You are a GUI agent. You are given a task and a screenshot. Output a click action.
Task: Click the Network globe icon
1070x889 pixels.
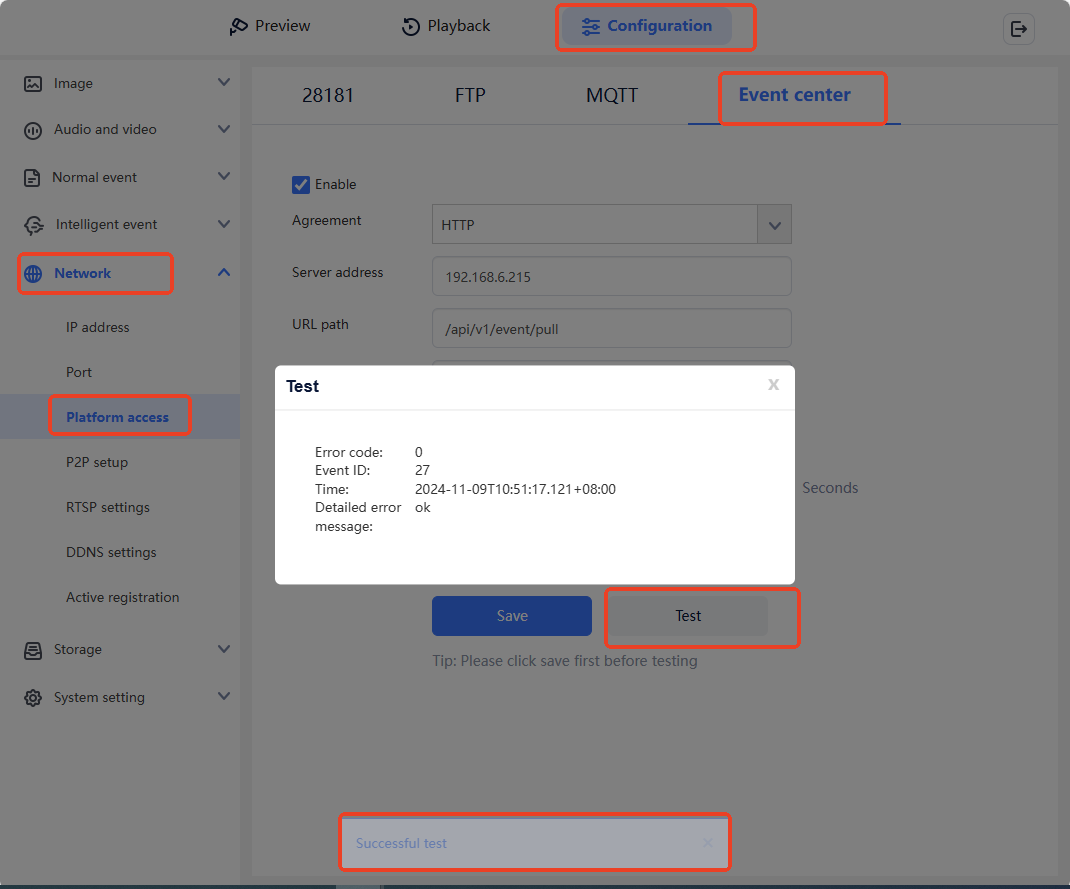pos(33,274)
